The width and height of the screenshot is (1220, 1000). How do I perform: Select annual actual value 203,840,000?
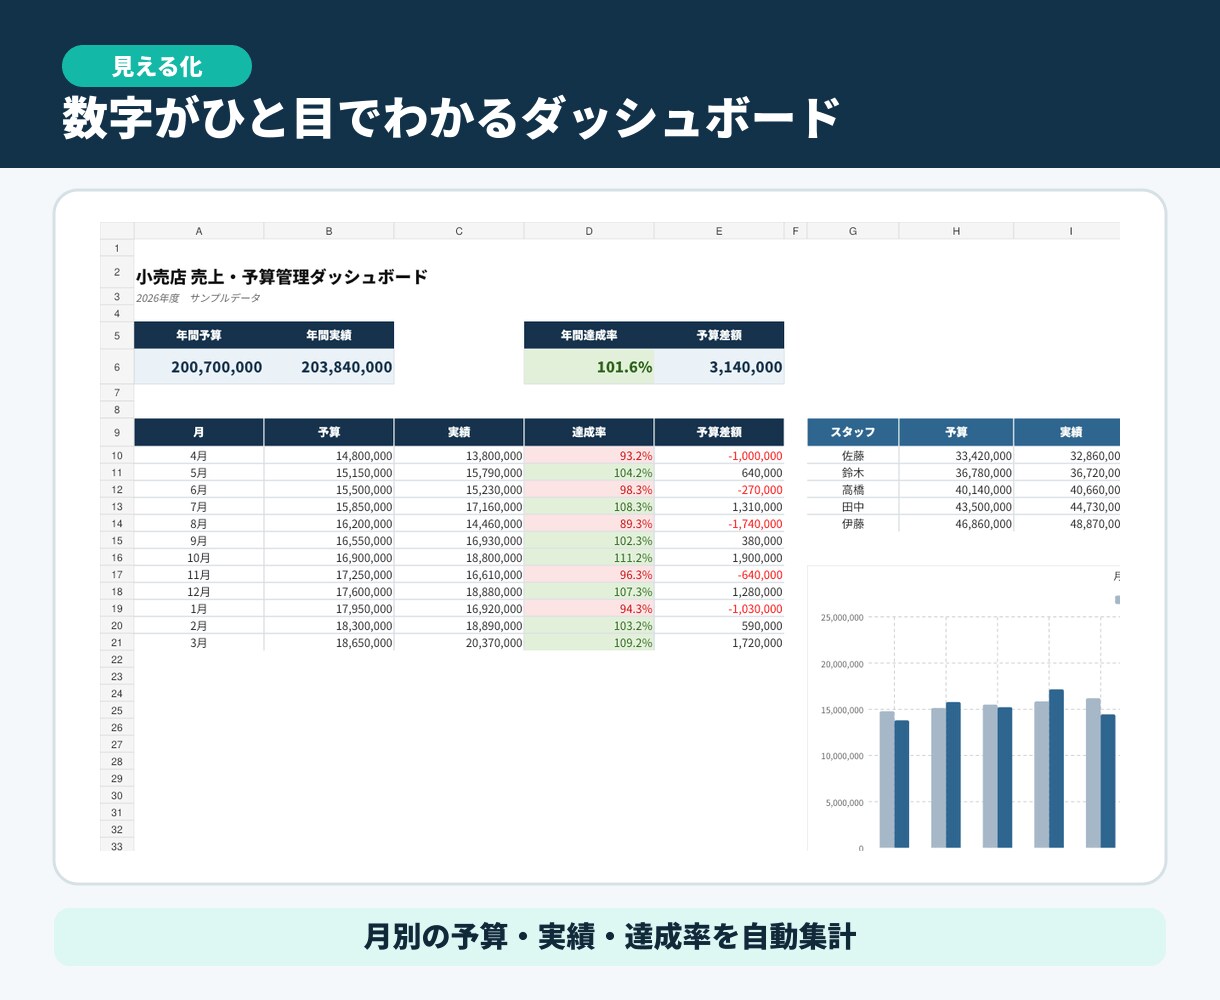pyautogui.click(x=329, y=367)
